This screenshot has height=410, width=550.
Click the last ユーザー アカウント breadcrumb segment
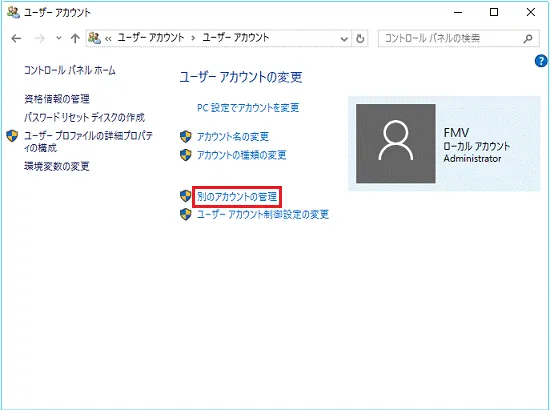tap(236, 38)
